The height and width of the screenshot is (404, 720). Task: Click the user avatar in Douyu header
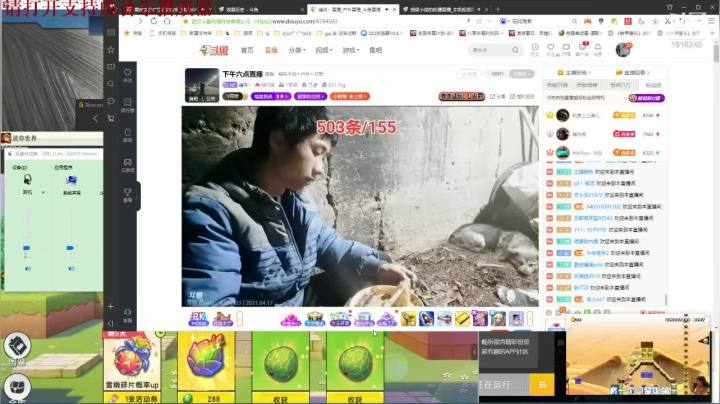point(623,49)
